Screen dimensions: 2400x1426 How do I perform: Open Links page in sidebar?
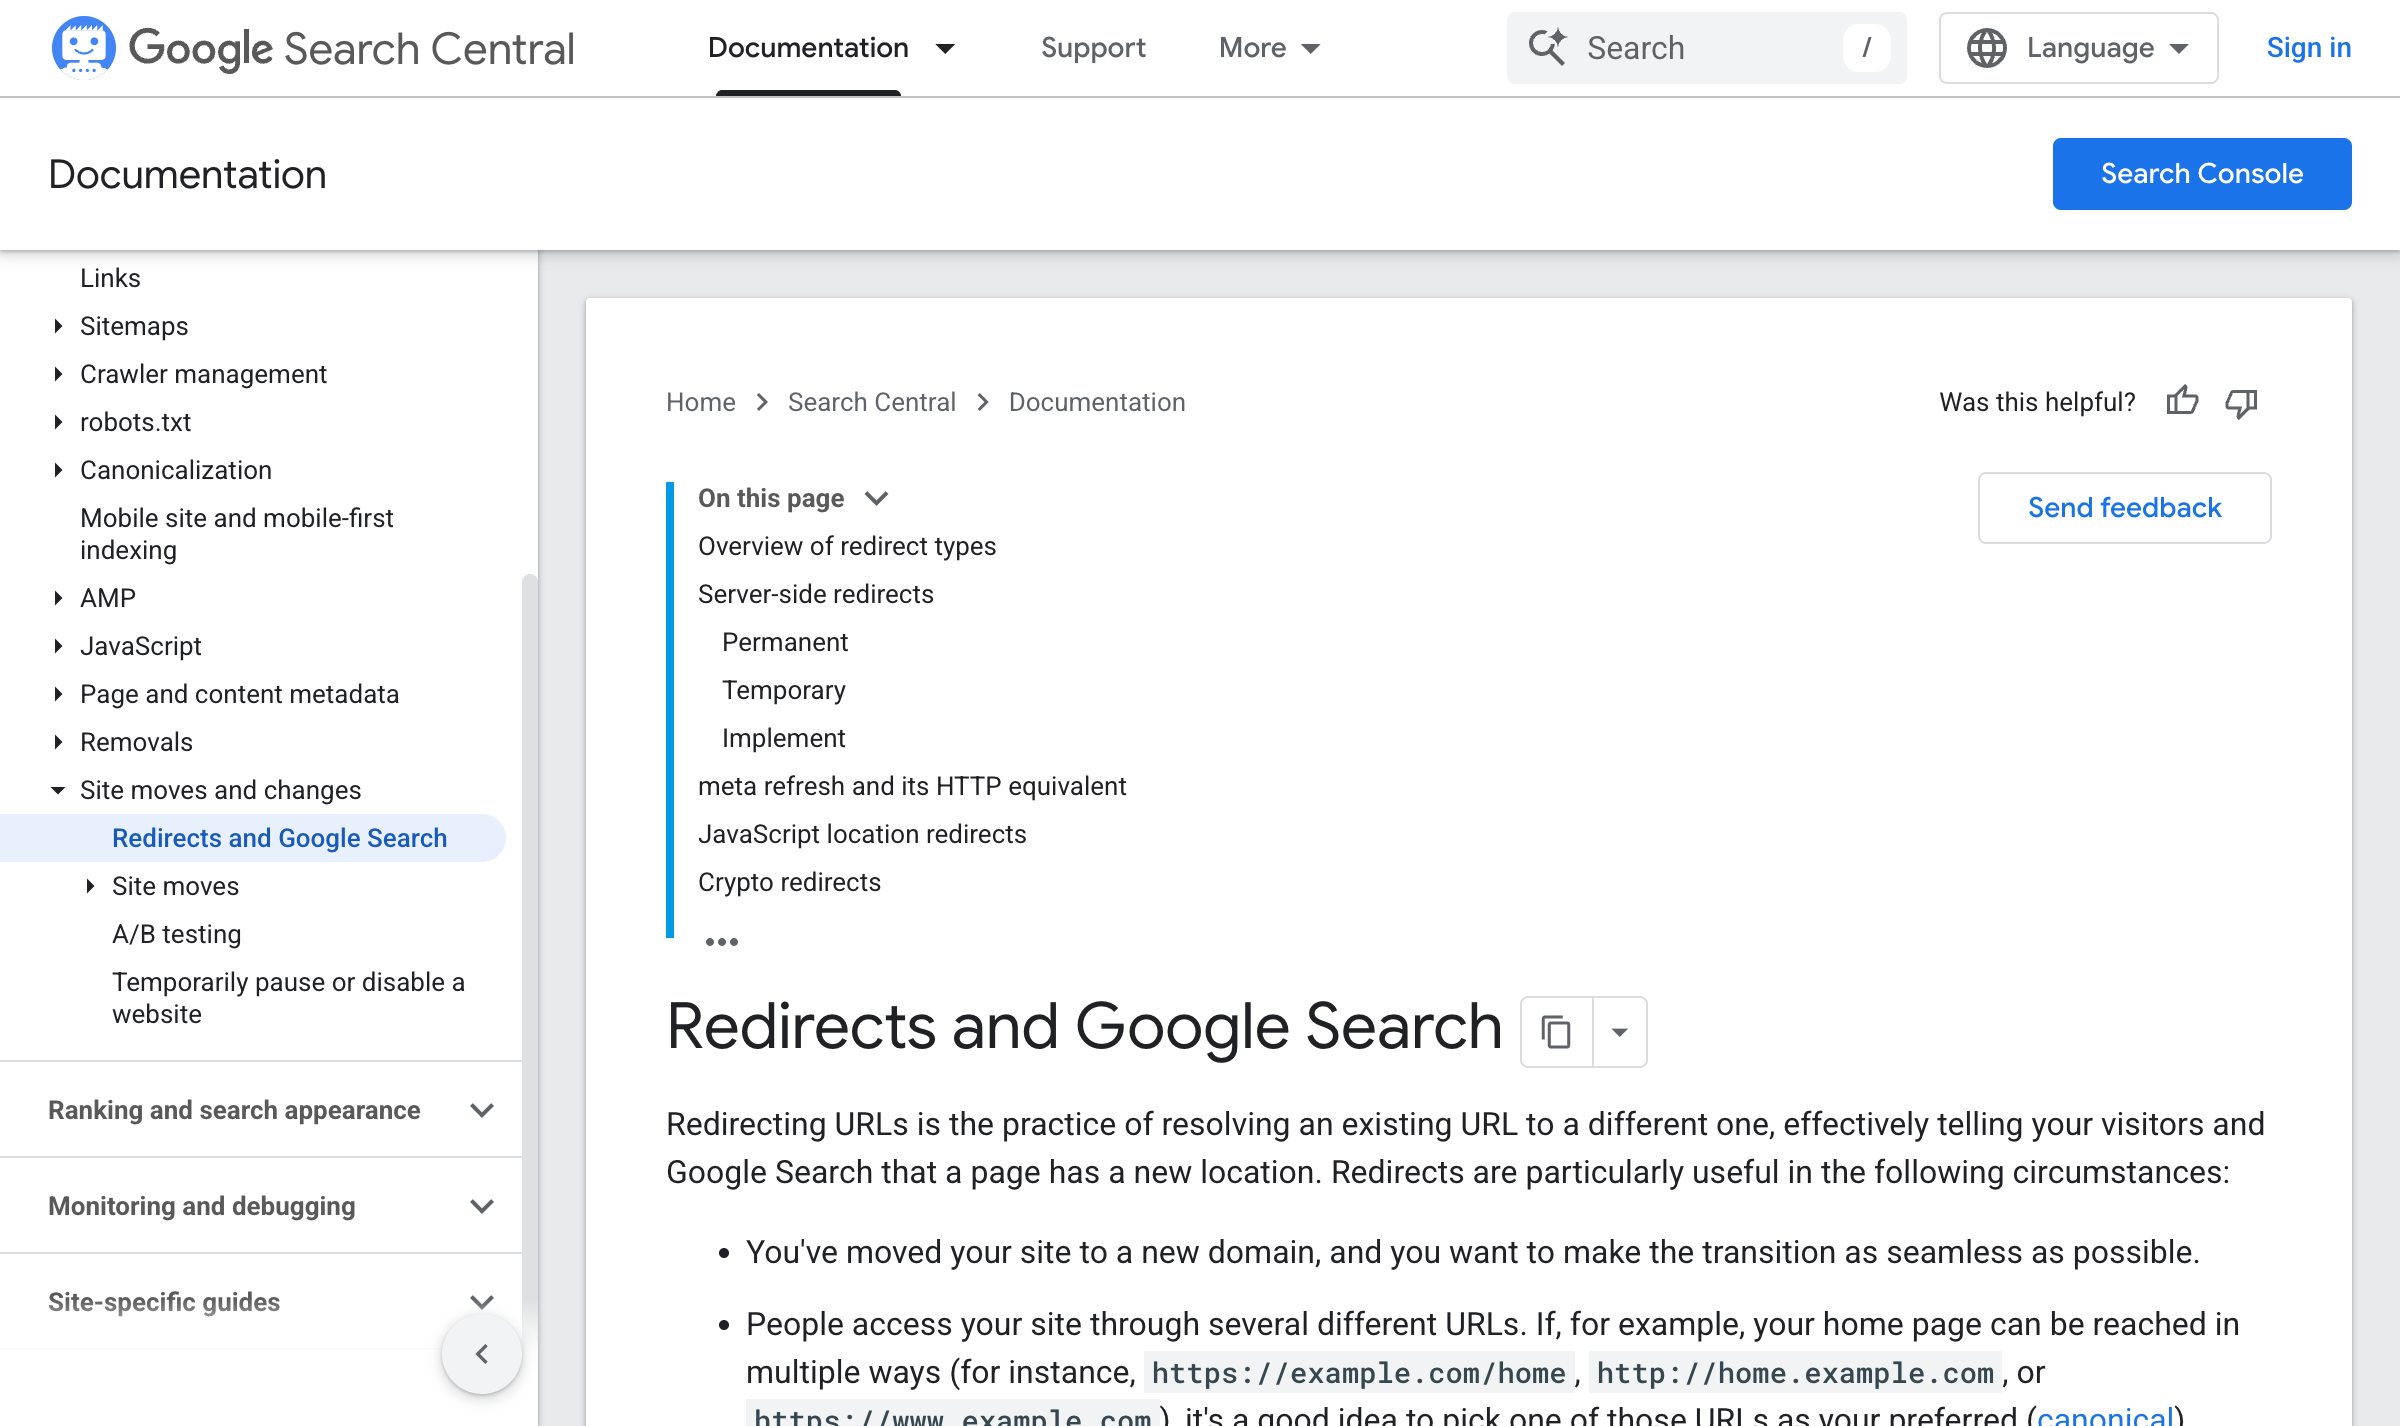point(110,278)
